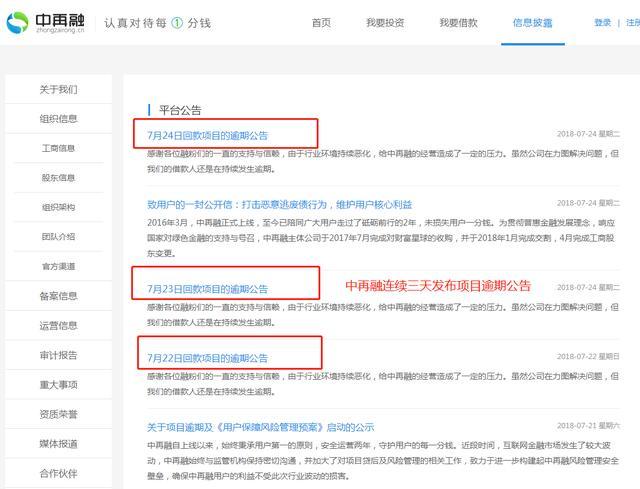Select 备案信息 sidebar item
640x489 pixels.
click(x=58, y=296)
